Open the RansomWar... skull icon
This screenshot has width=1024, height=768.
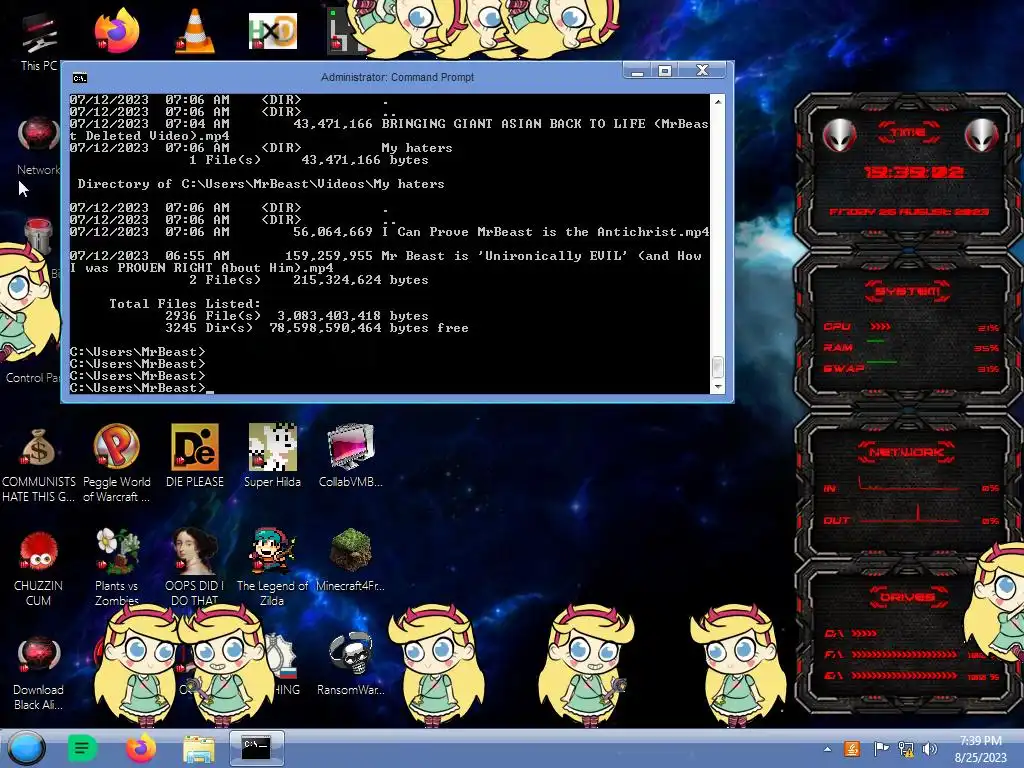[351, 664]
